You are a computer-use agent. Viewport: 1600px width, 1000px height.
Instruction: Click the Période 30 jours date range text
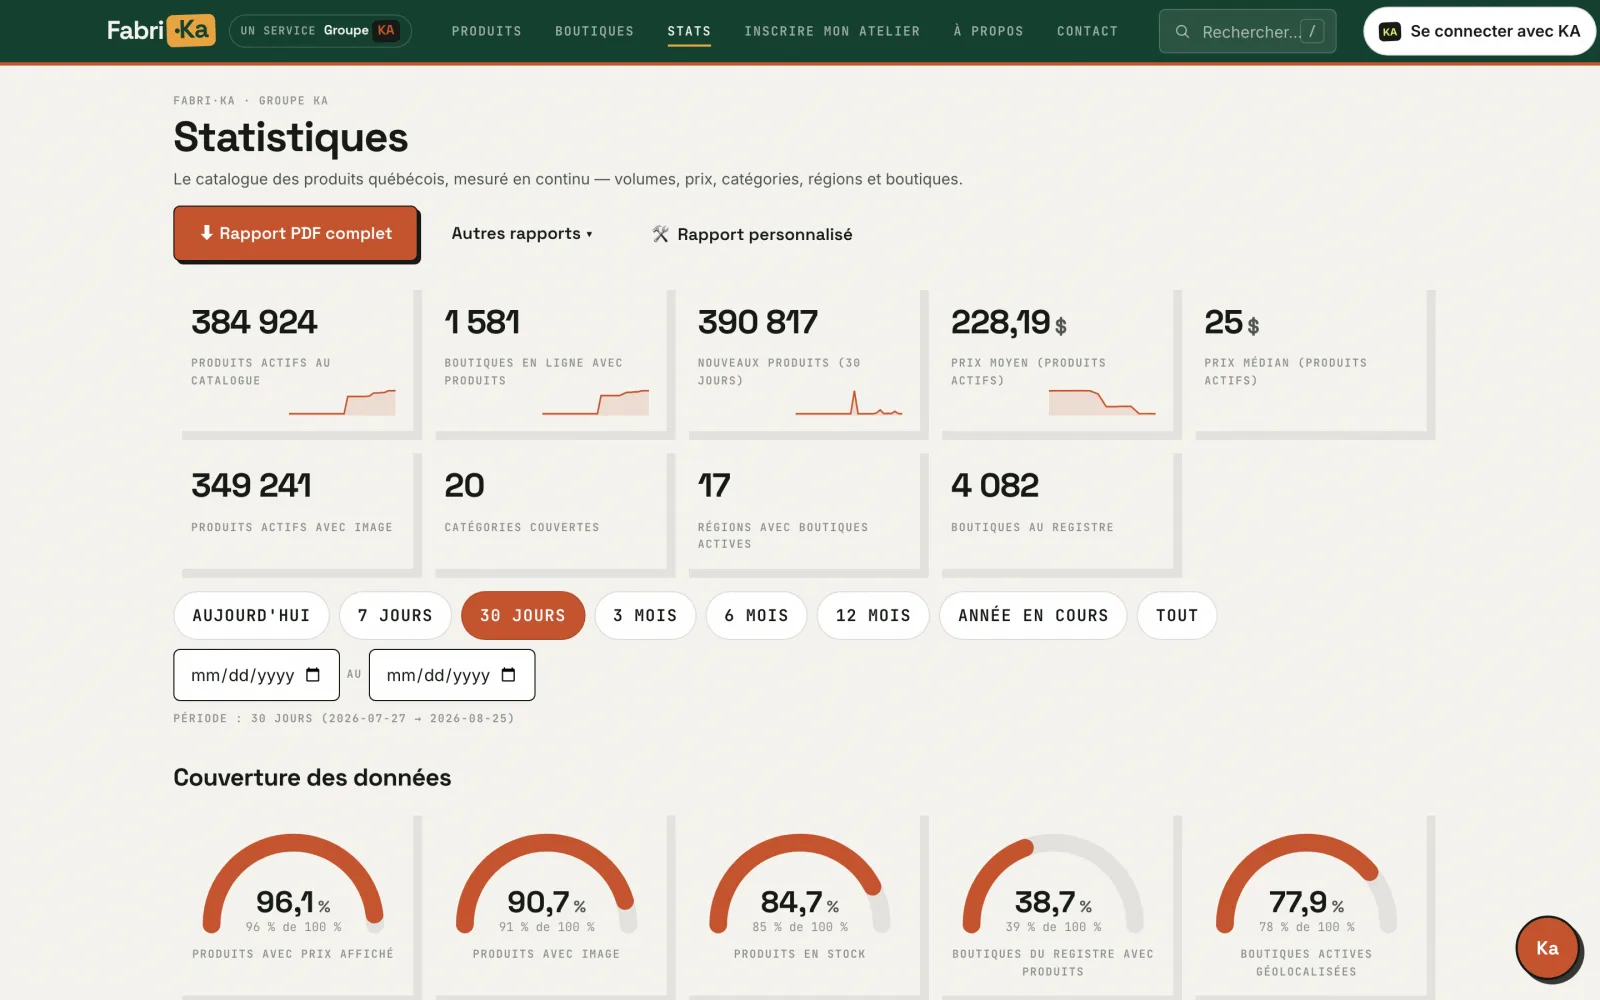pos(344,718)
